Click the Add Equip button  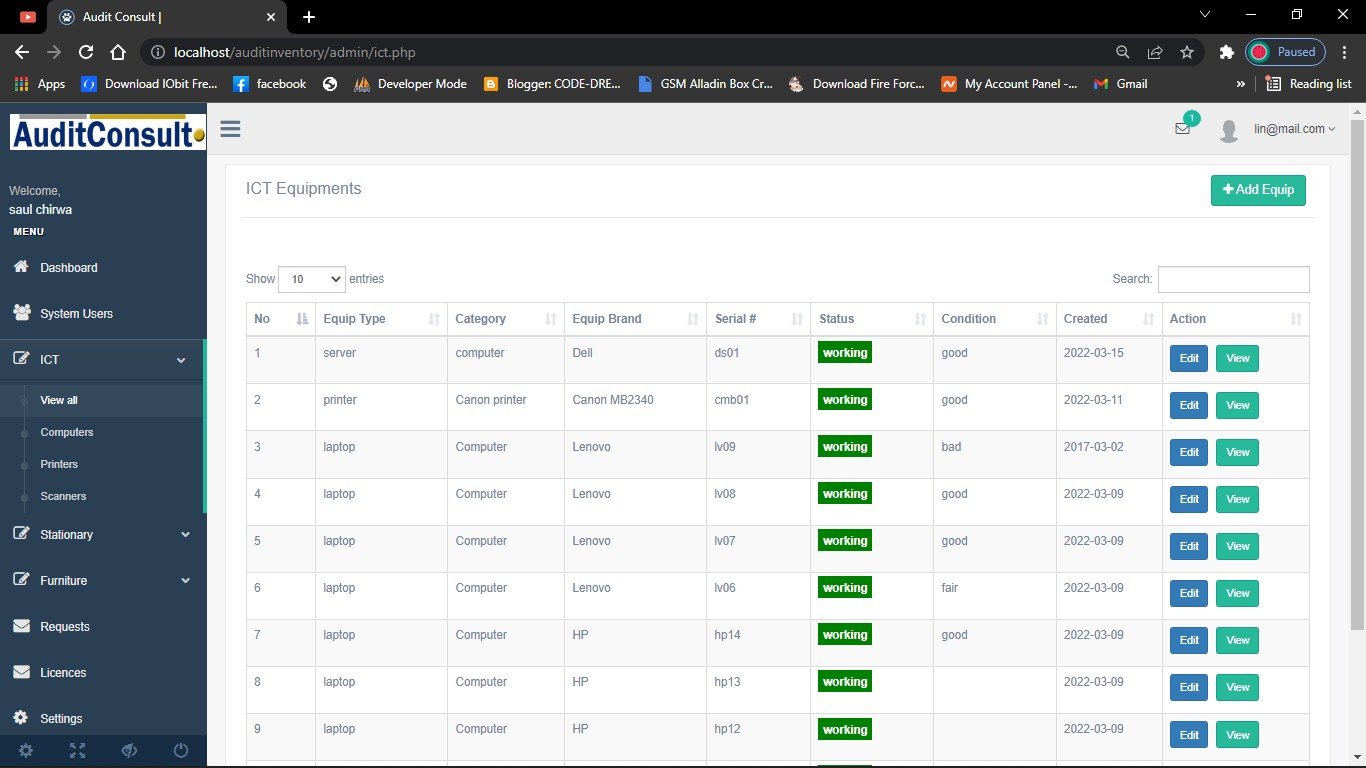(1257, 190)
